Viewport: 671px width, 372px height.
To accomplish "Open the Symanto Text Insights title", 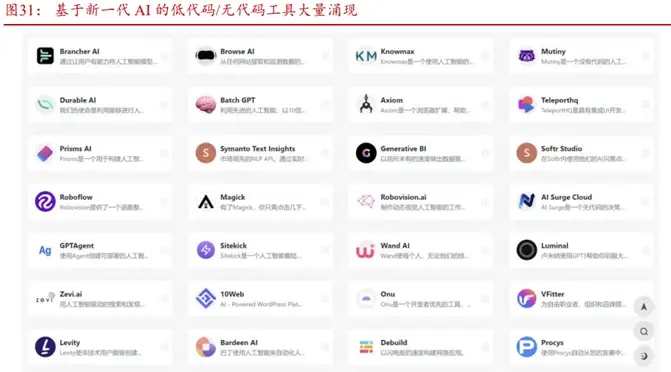I will [x=258, y=149].
